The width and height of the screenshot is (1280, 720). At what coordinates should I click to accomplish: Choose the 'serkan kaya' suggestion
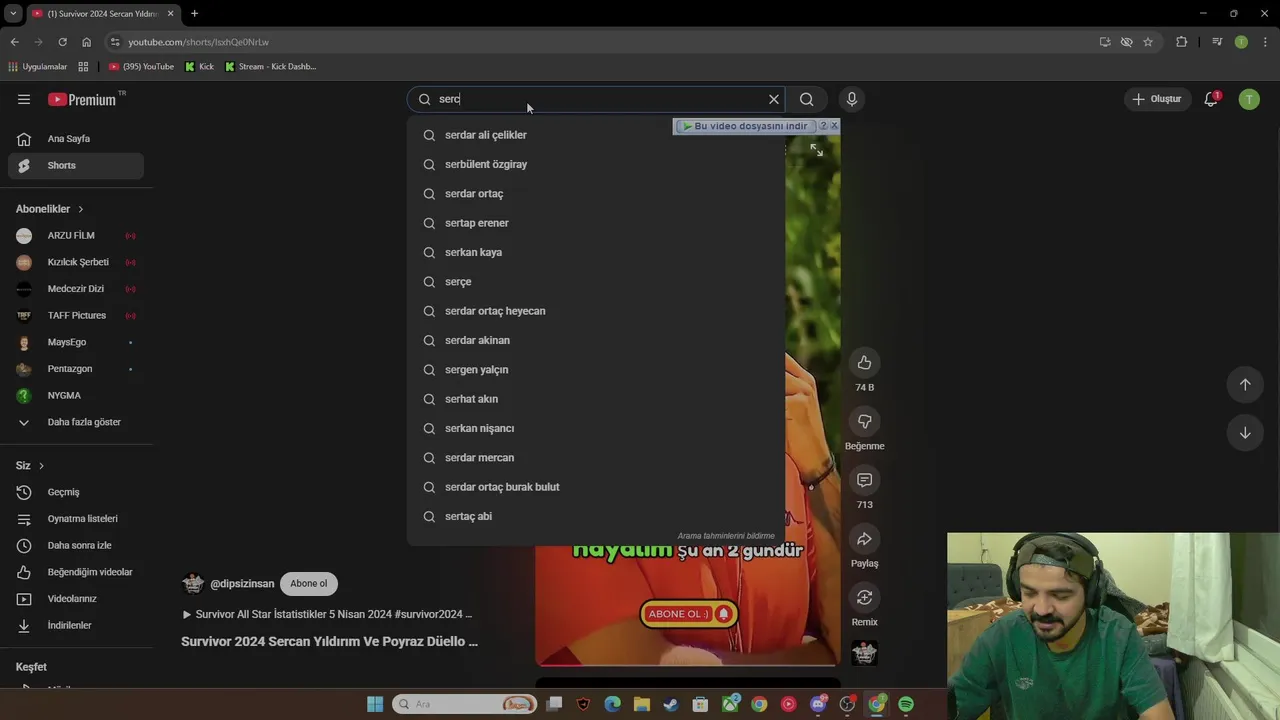pyautogui.click(x=595, y=252)
